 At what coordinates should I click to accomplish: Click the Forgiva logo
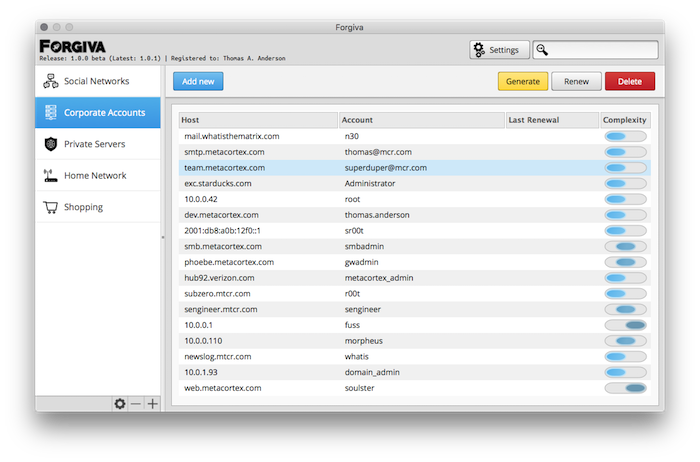coord(72,46)
